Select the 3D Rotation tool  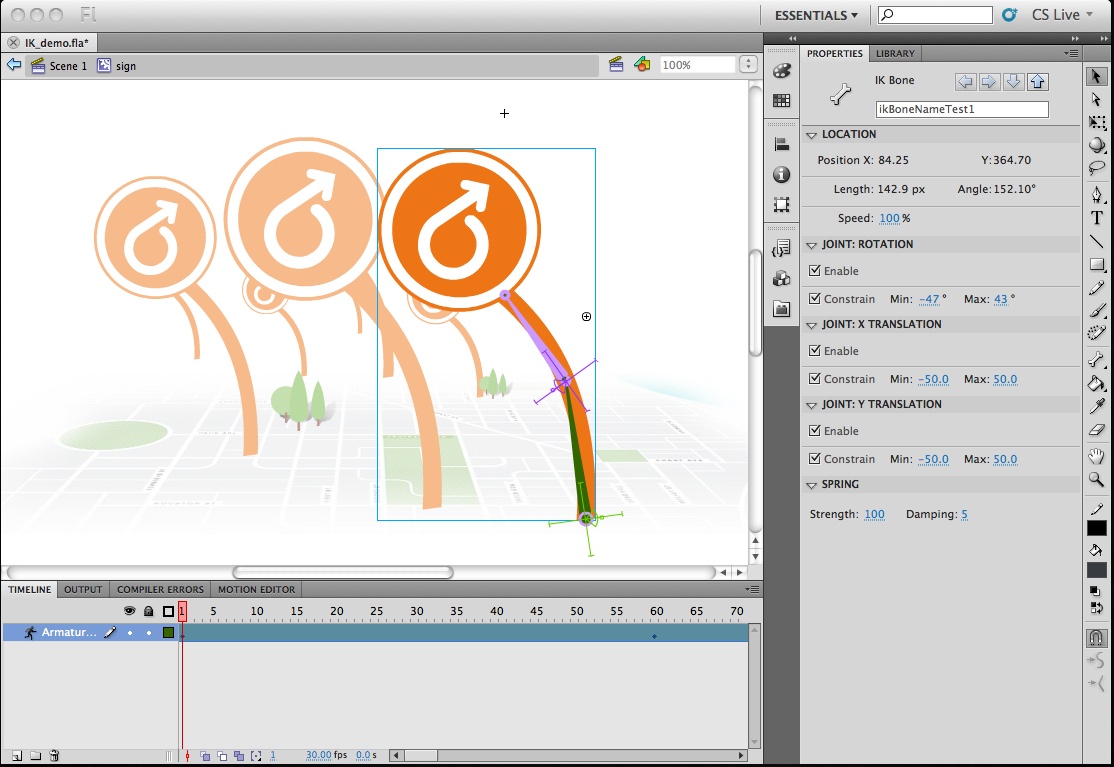[1096, 145]
